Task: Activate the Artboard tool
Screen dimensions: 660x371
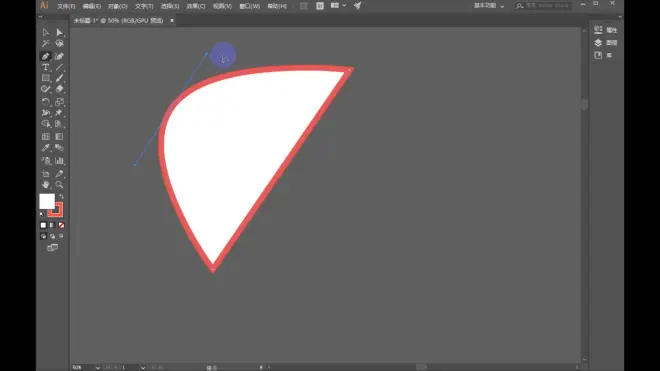Action: tap(45, 174)
